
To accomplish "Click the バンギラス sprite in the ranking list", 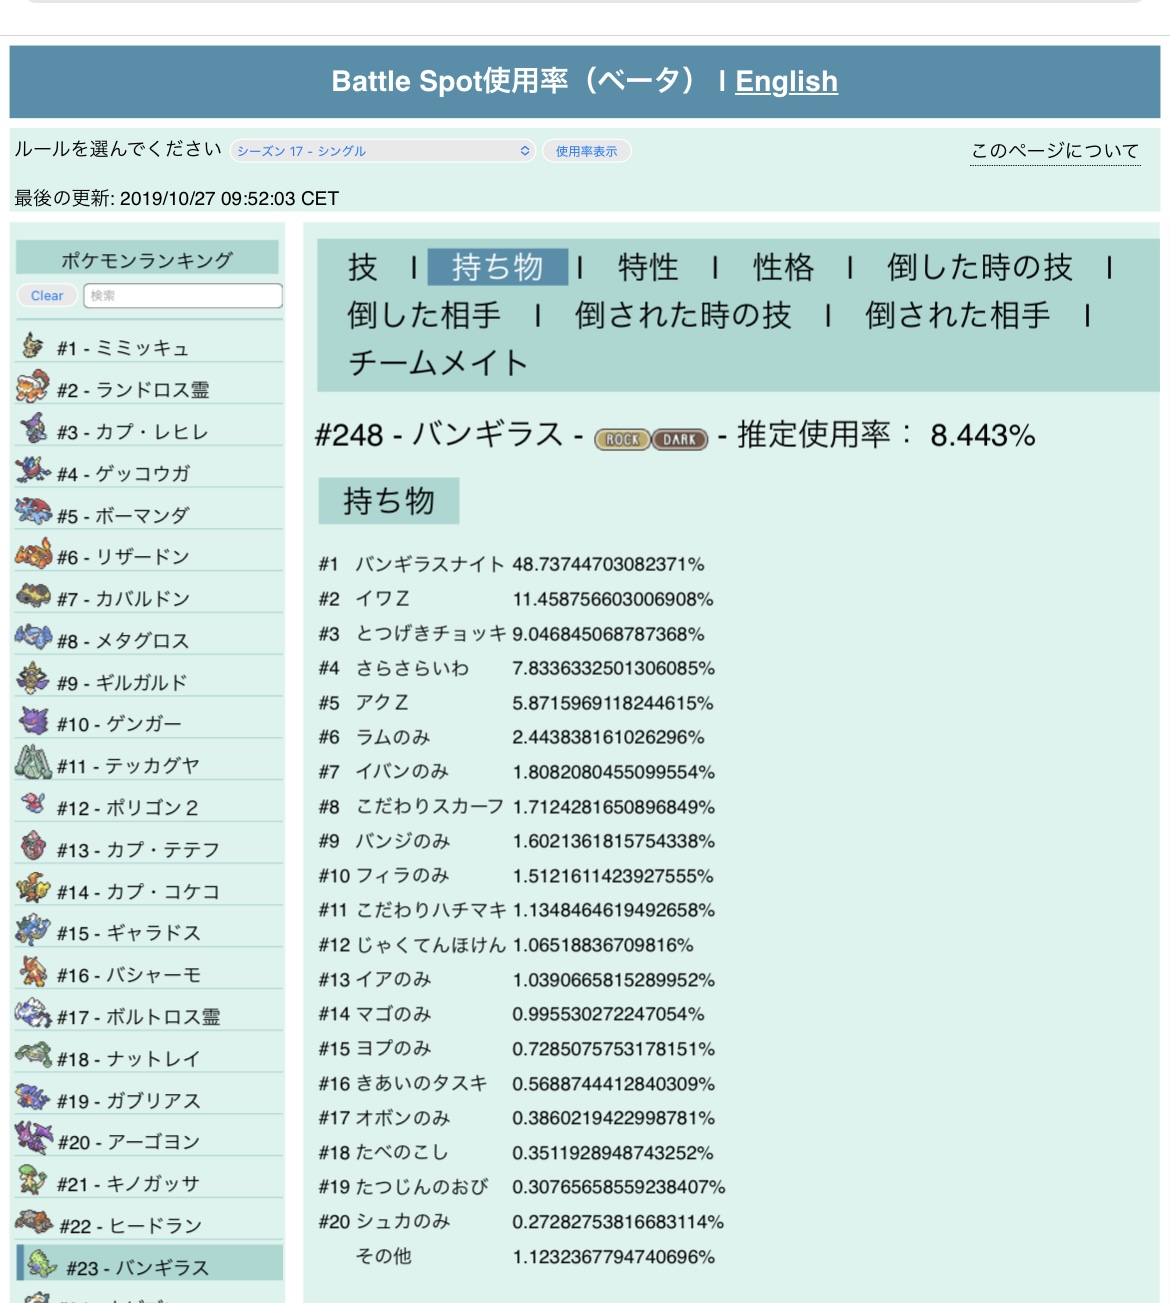I will coord(42,1264).
